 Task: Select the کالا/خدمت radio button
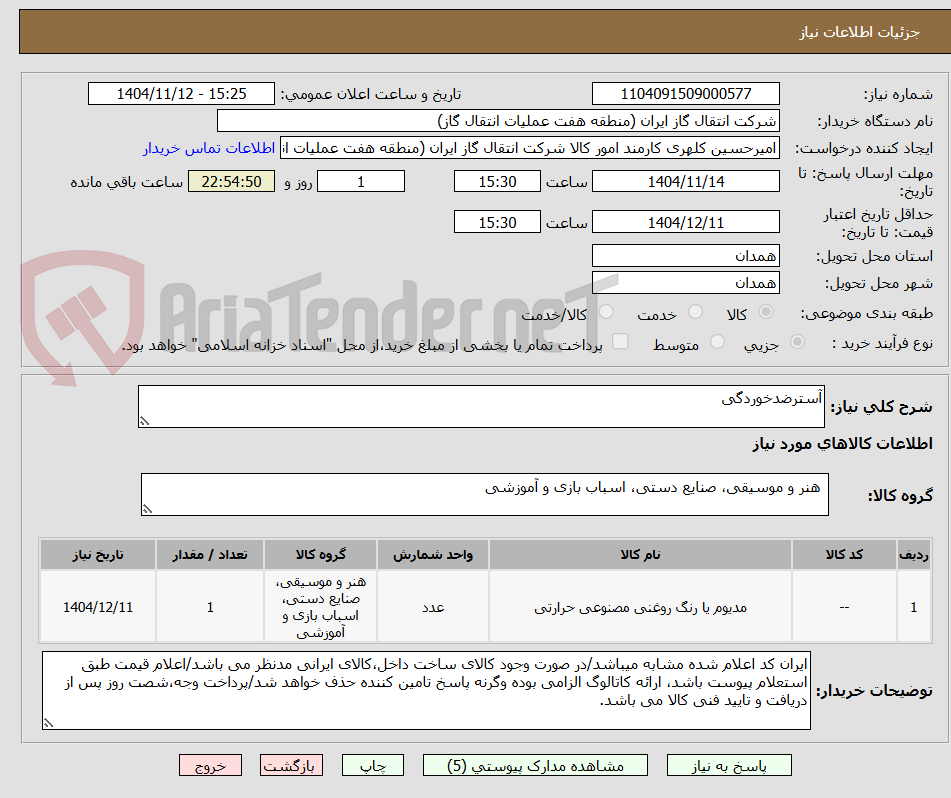pyautogui.click(x=606, y=312)
